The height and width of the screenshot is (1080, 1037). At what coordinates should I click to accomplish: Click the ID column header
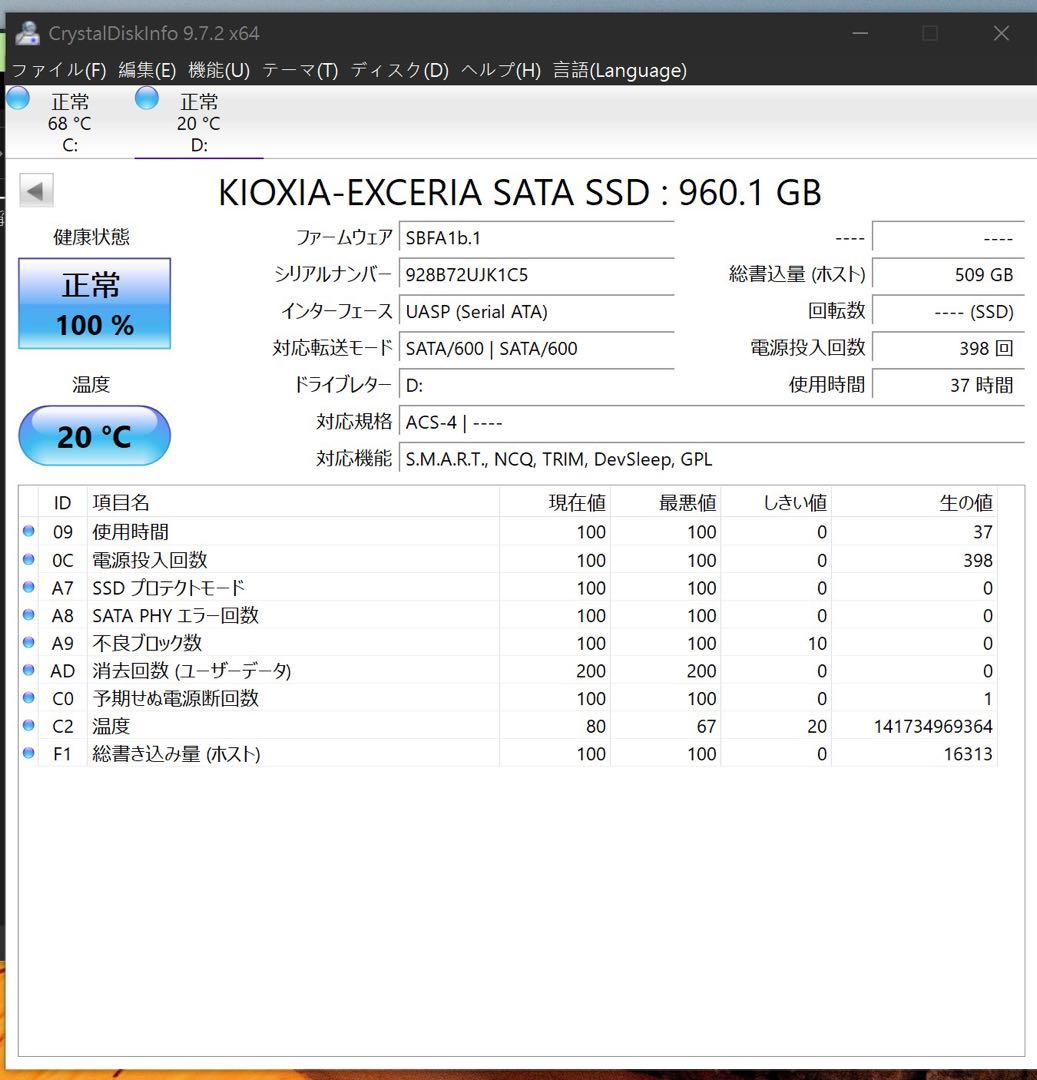pos(63,503)
